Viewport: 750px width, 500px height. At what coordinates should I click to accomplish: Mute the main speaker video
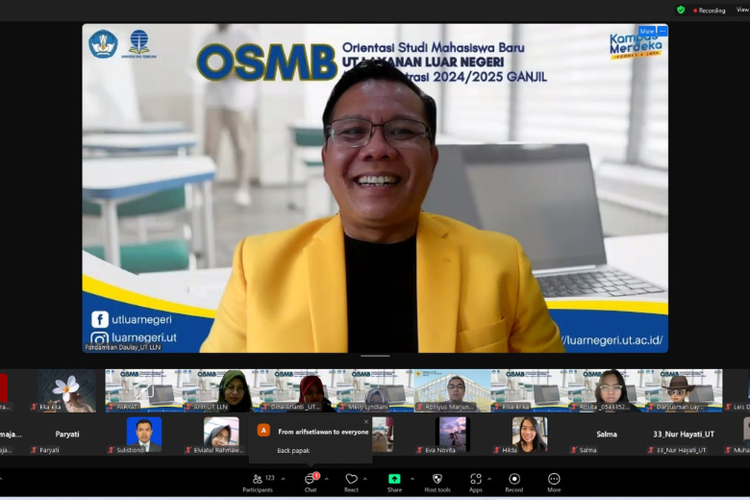coord(647,32)
